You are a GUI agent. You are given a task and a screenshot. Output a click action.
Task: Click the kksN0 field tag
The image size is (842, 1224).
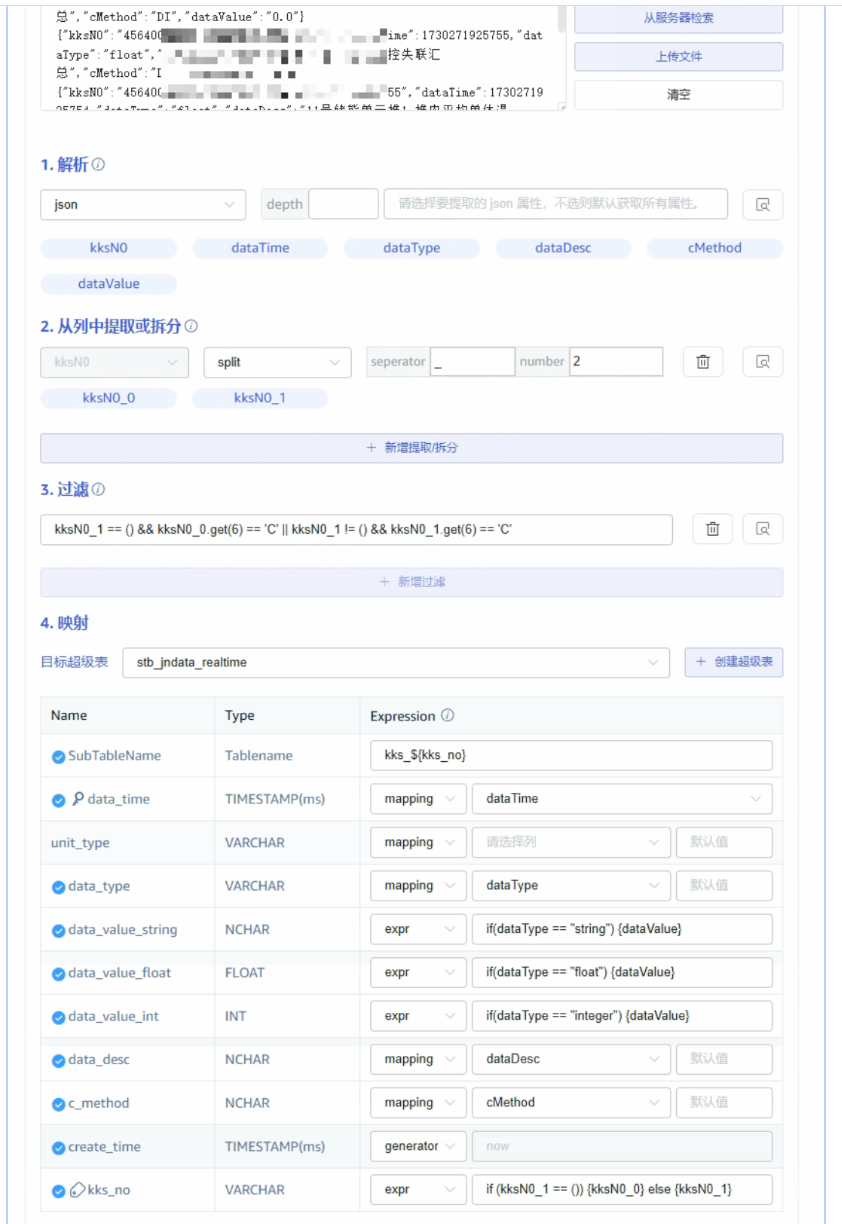point(108,248)
